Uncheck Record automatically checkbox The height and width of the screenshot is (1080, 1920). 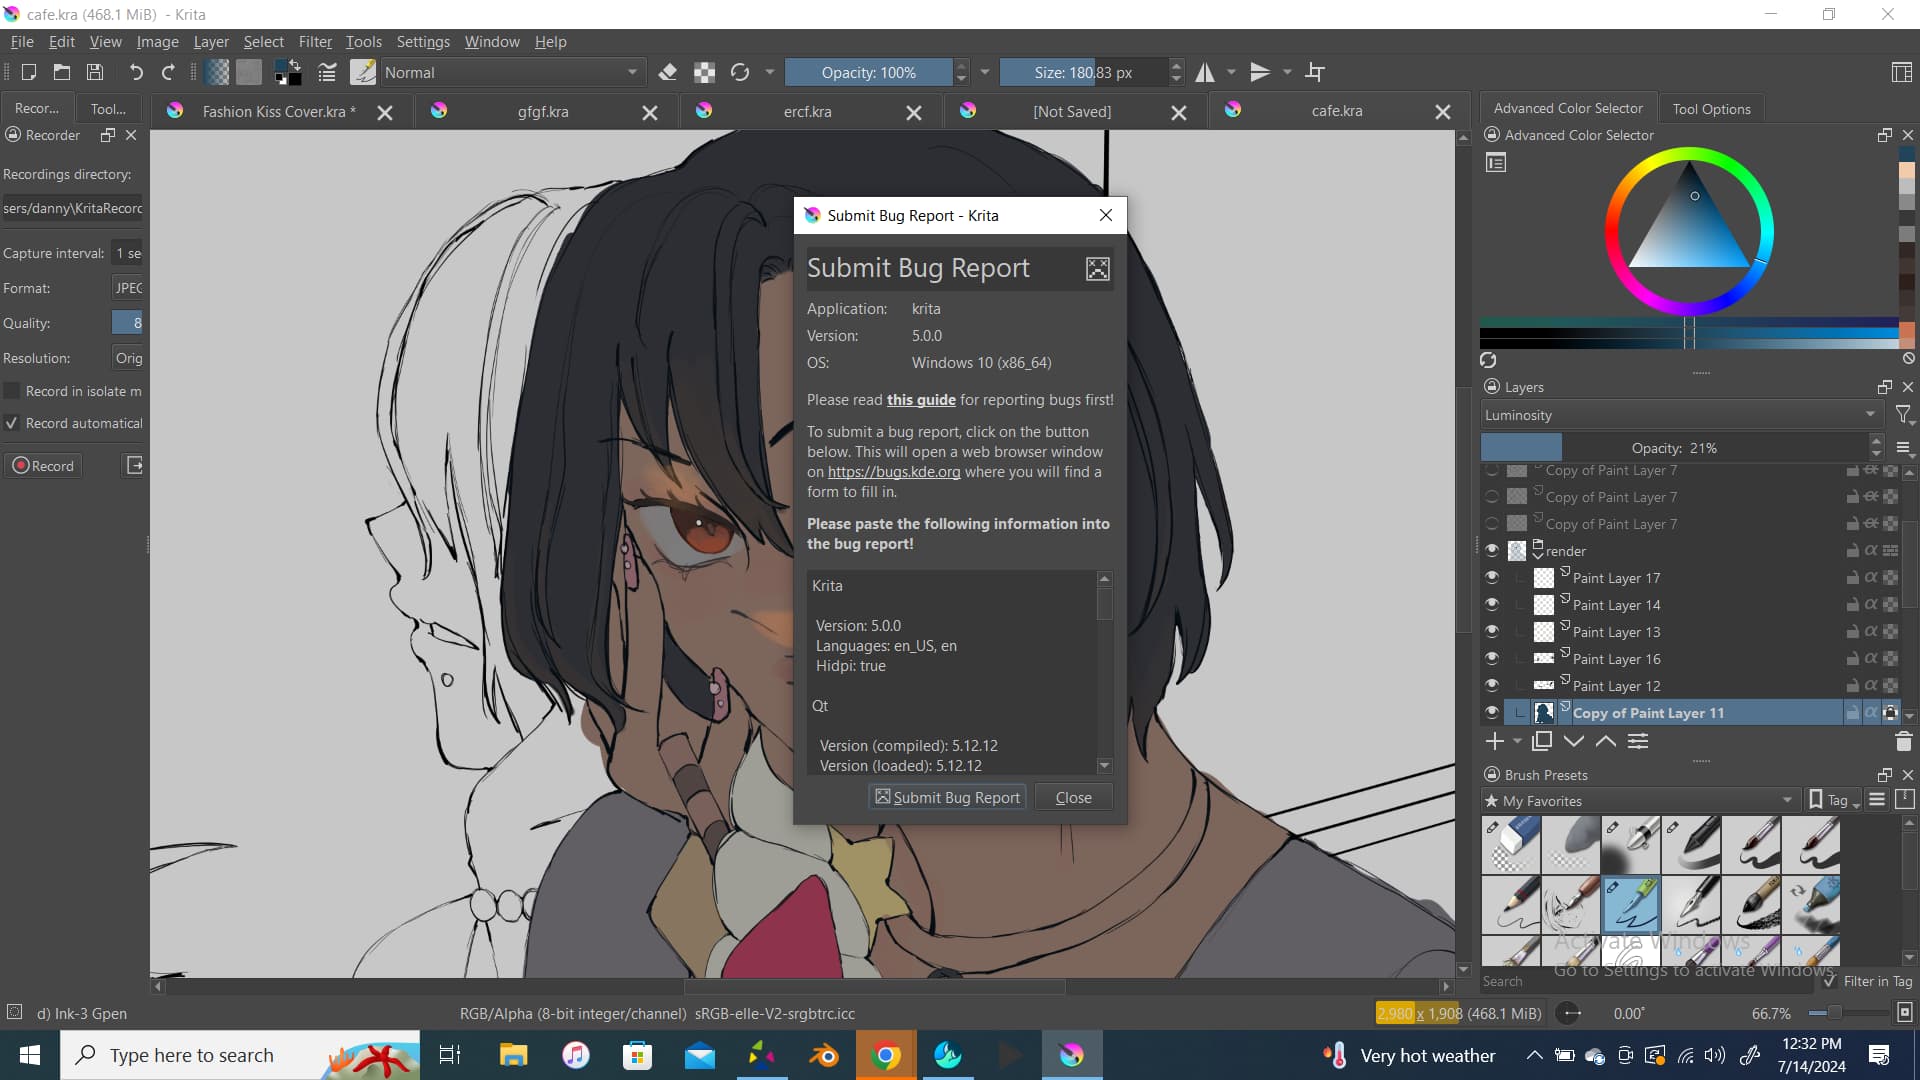pos(12,423)
